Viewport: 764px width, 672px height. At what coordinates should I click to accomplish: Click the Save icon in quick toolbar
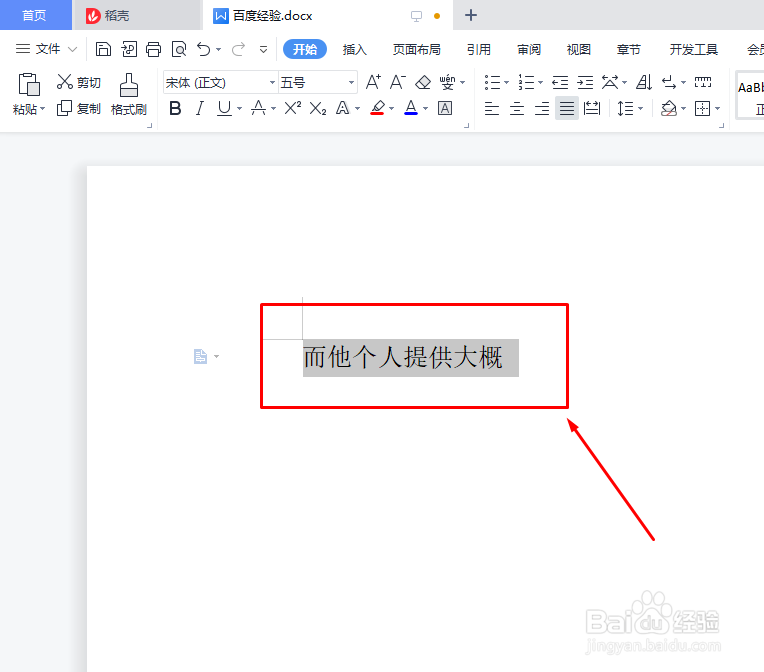(103, 49)
